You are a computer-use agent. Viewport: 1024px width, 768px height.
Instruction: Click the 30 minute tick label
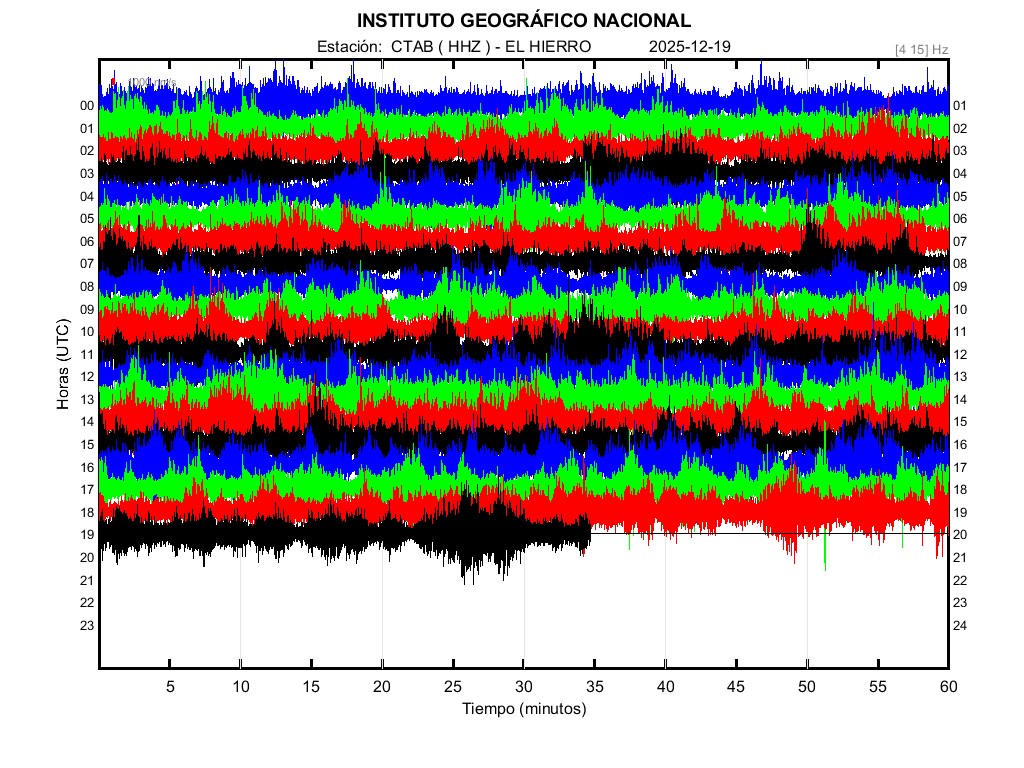coord(523,687)
